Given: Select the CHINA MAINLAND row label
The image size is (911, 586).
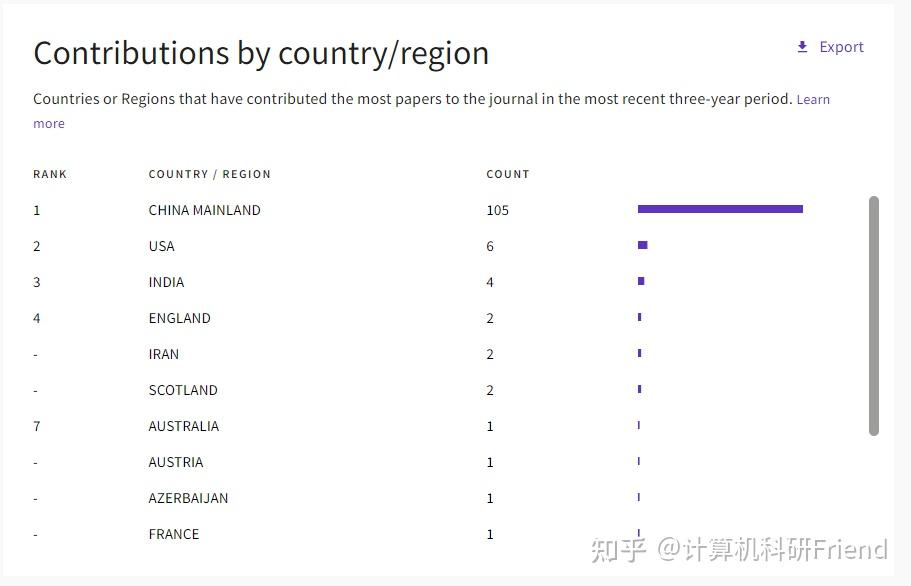Looking at the screenshot, I should tap(204, 210).
